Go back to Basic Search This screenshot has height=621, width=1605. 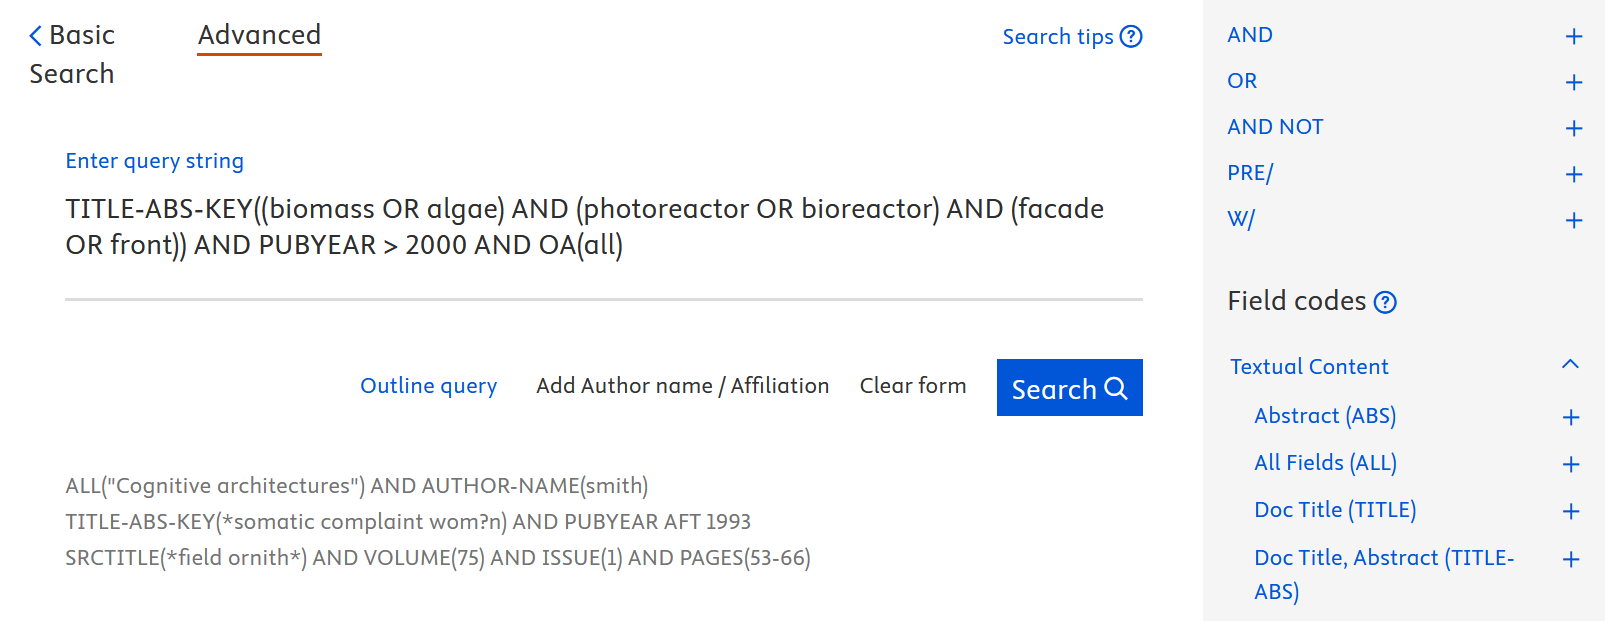[72, 54]
